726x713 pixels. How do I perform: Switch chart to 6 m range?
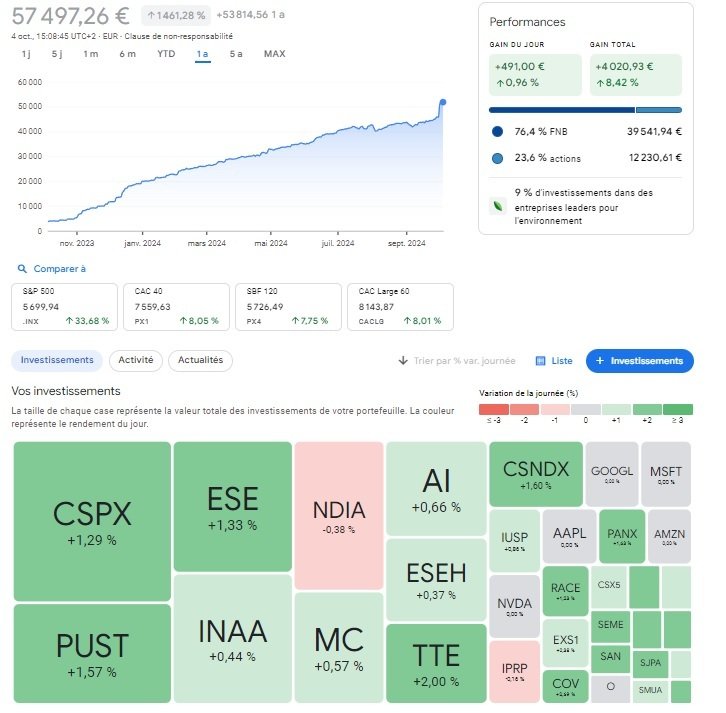pos(127,54)
